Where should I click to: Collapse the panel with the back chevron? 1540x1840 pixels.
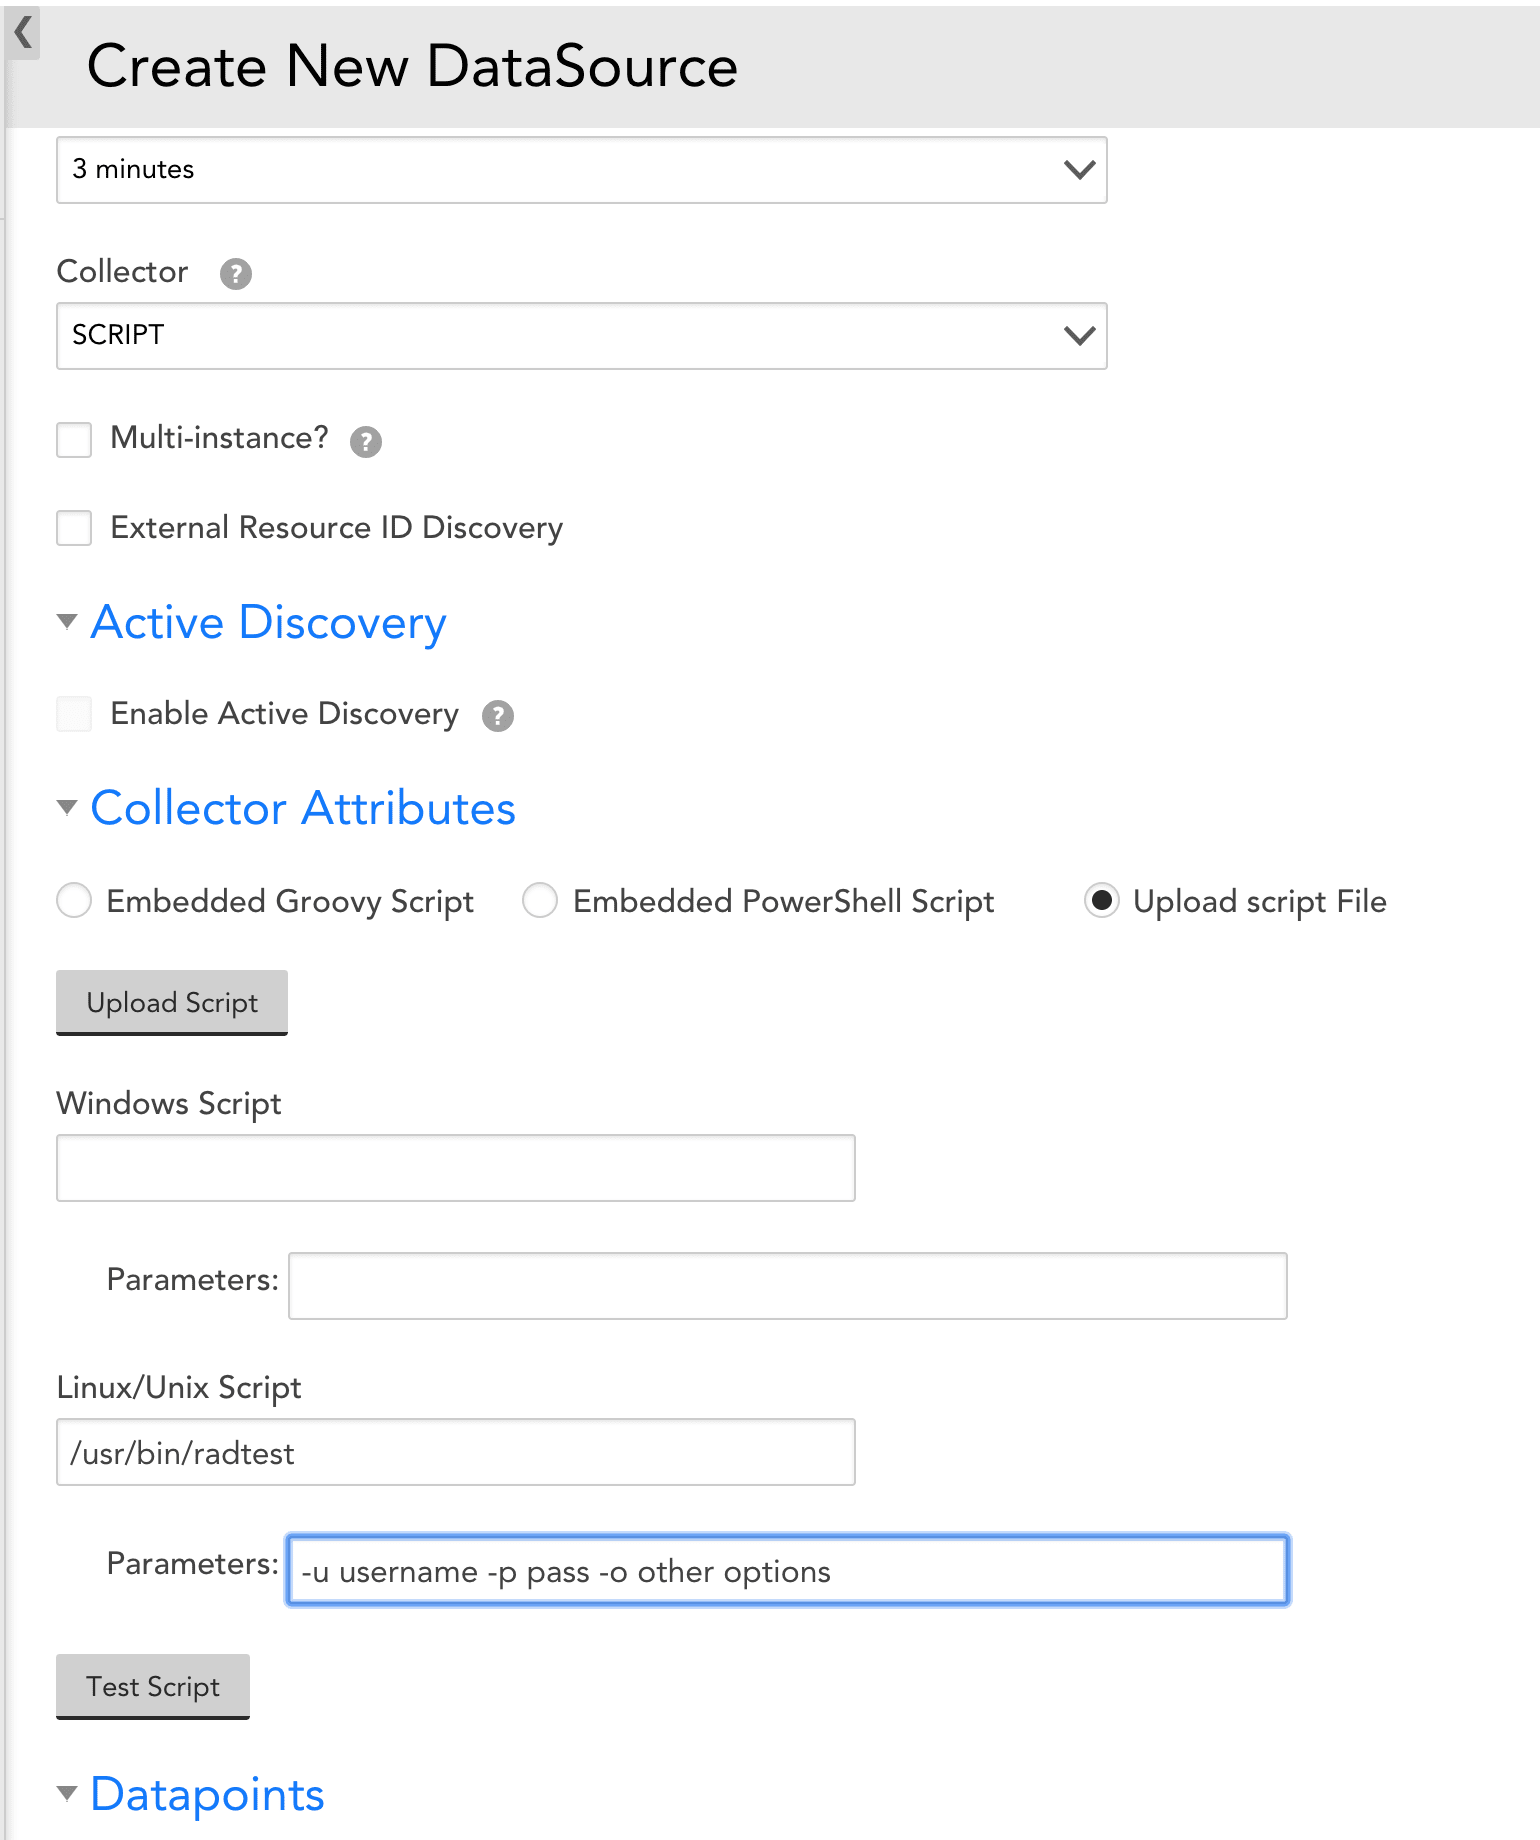[24, 32]
